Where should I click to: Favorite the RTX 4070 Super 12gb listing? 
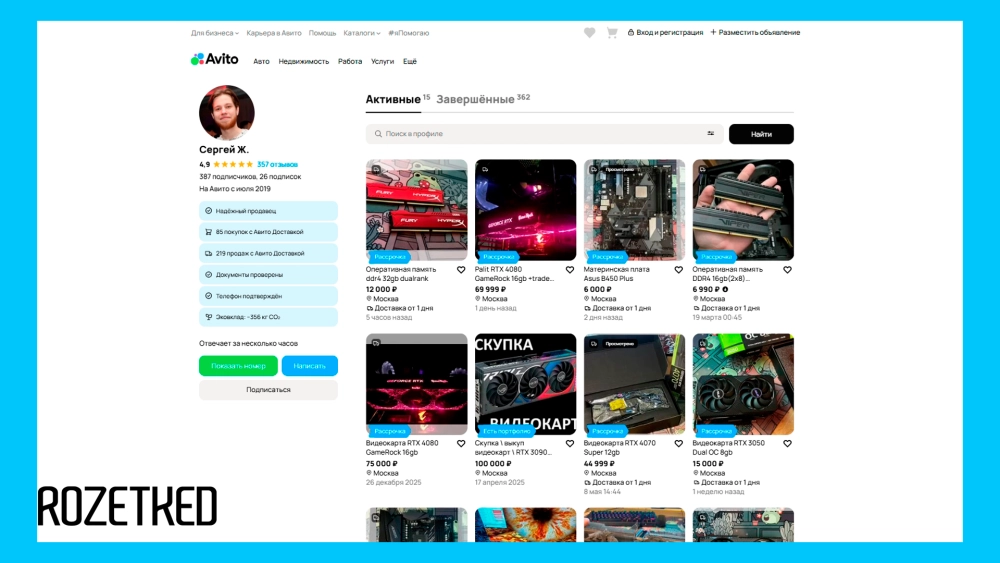click(x=679, y=444)
